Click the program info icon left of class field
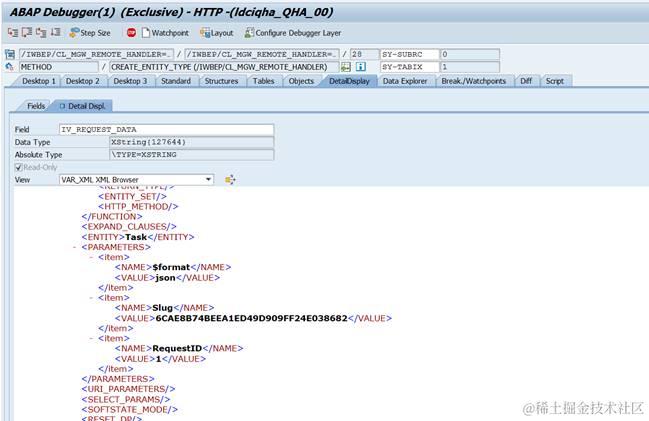 [10, 54]
